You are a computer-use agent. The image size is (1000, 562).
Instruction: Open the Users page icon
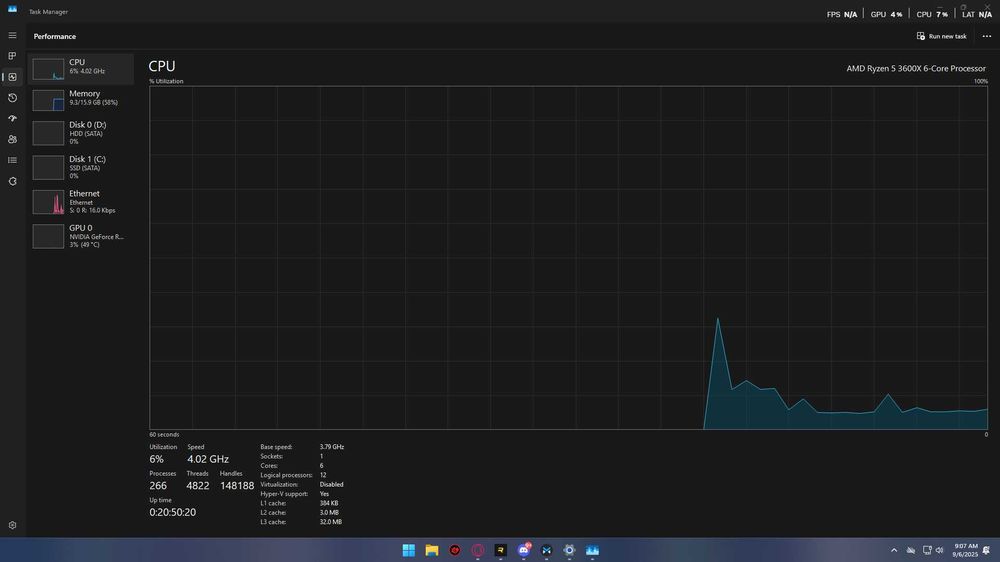12,139
